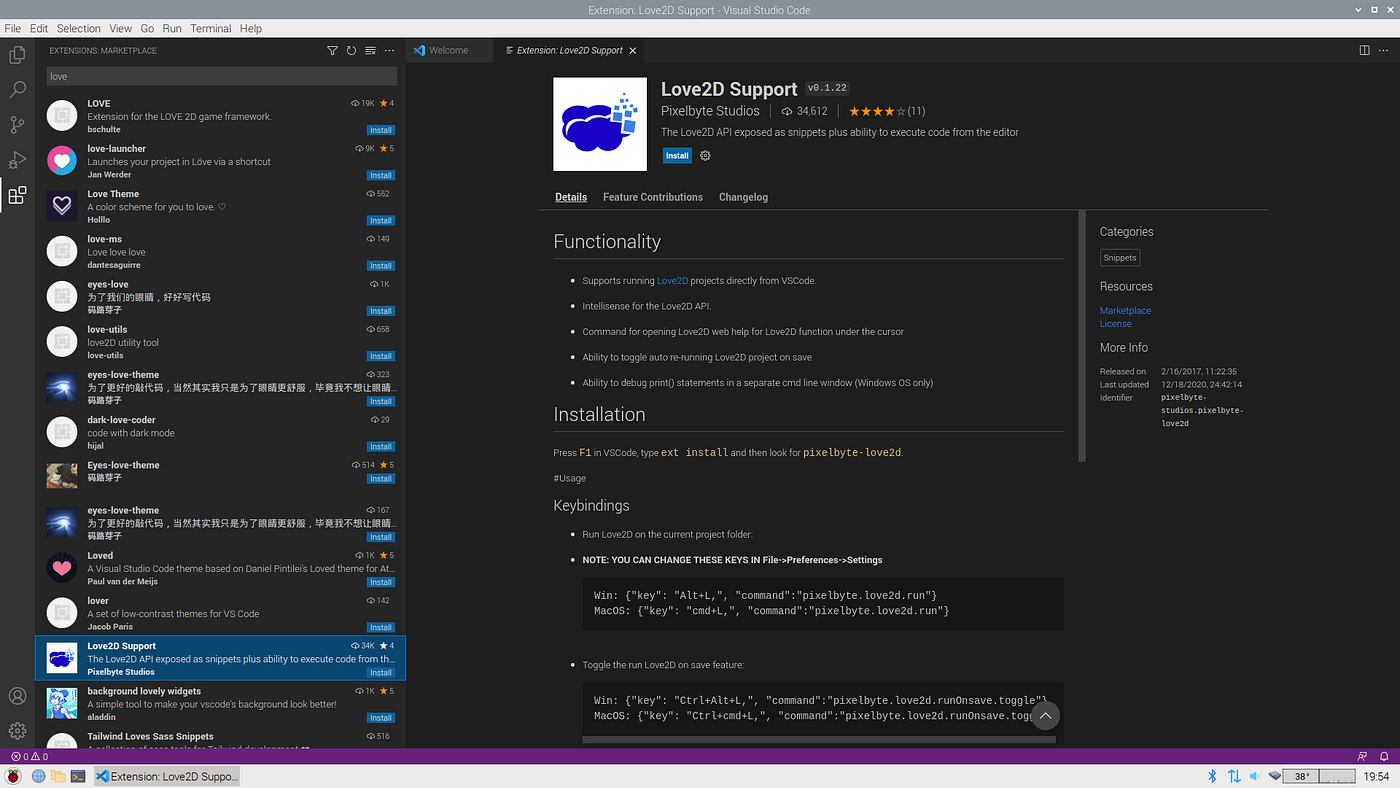Click the extension search box containing 'love'
The width and height of the screenshot is (1400, 788).
220,75
